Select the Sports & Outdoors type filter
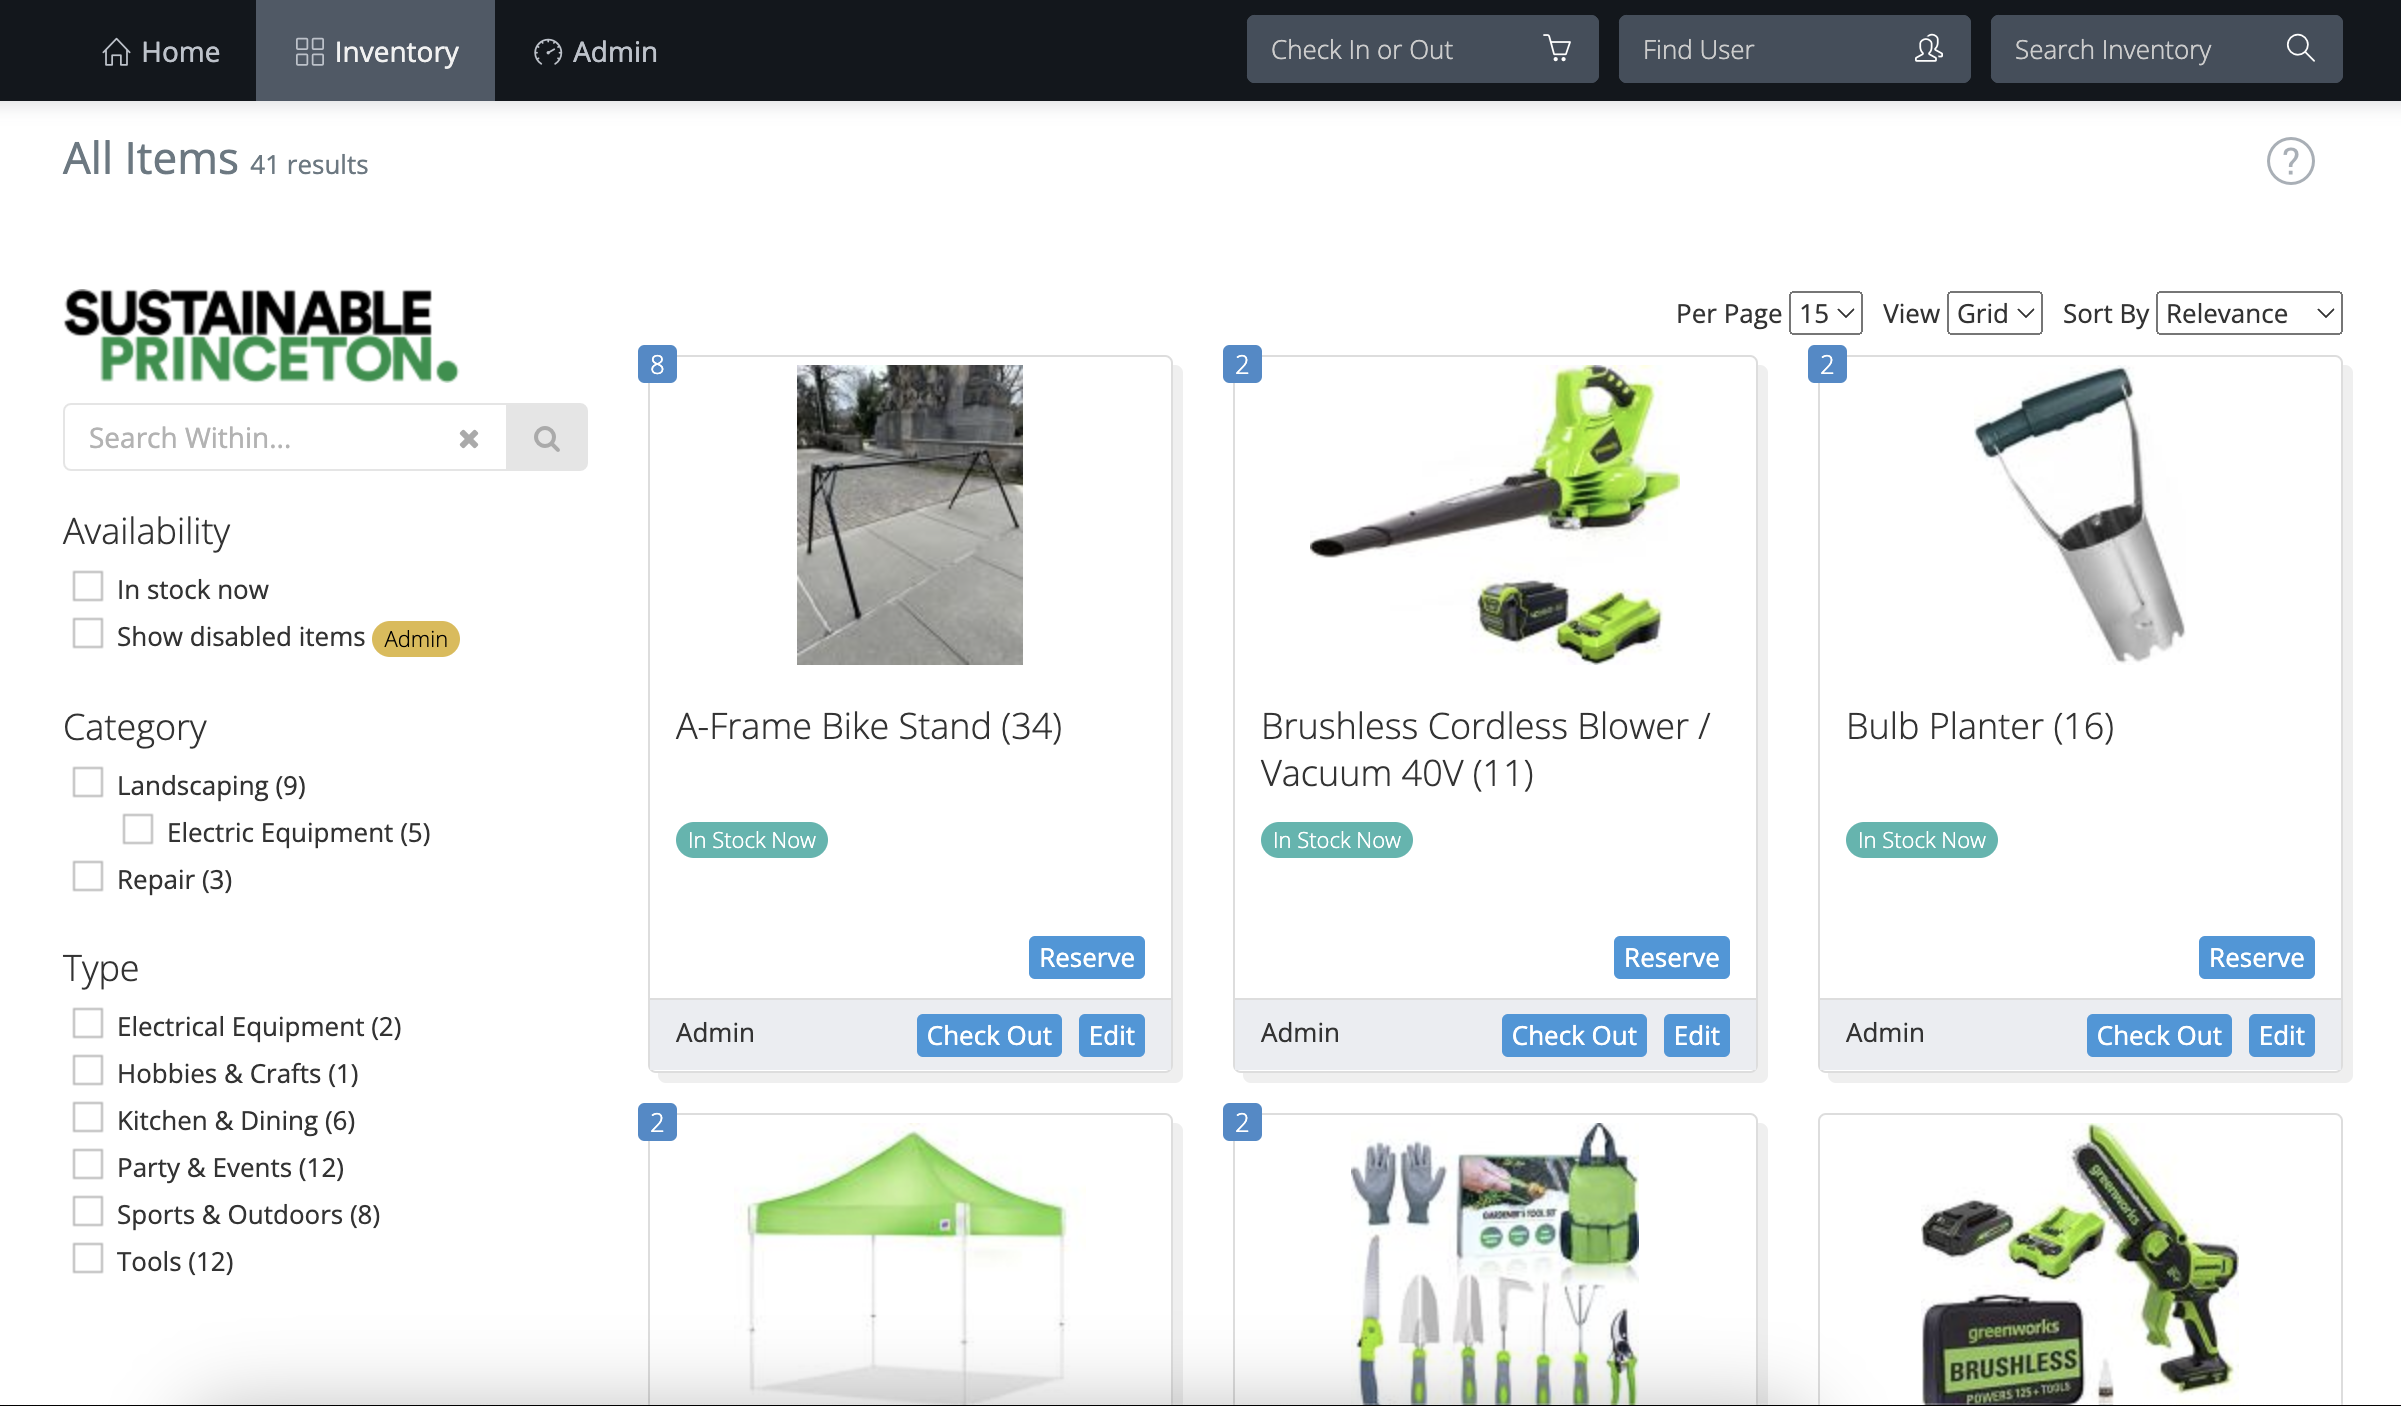The image size is (2401, 1406). [88, 1212]
